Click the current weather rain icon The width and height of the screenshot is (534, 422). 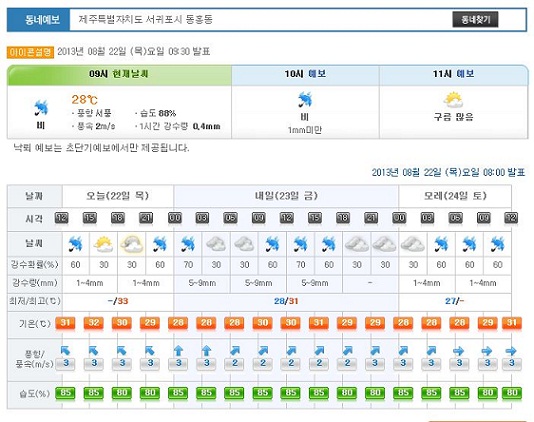coord(41,108)
